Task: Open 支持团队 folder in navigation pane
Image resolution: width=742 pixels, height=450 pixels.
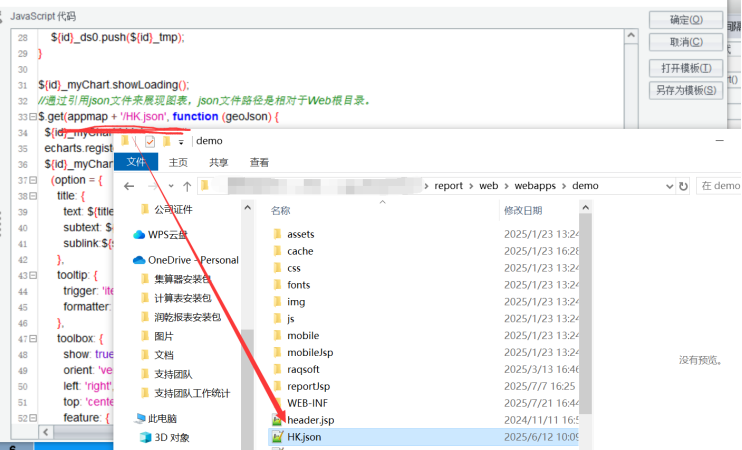Action: click(173, 374)
